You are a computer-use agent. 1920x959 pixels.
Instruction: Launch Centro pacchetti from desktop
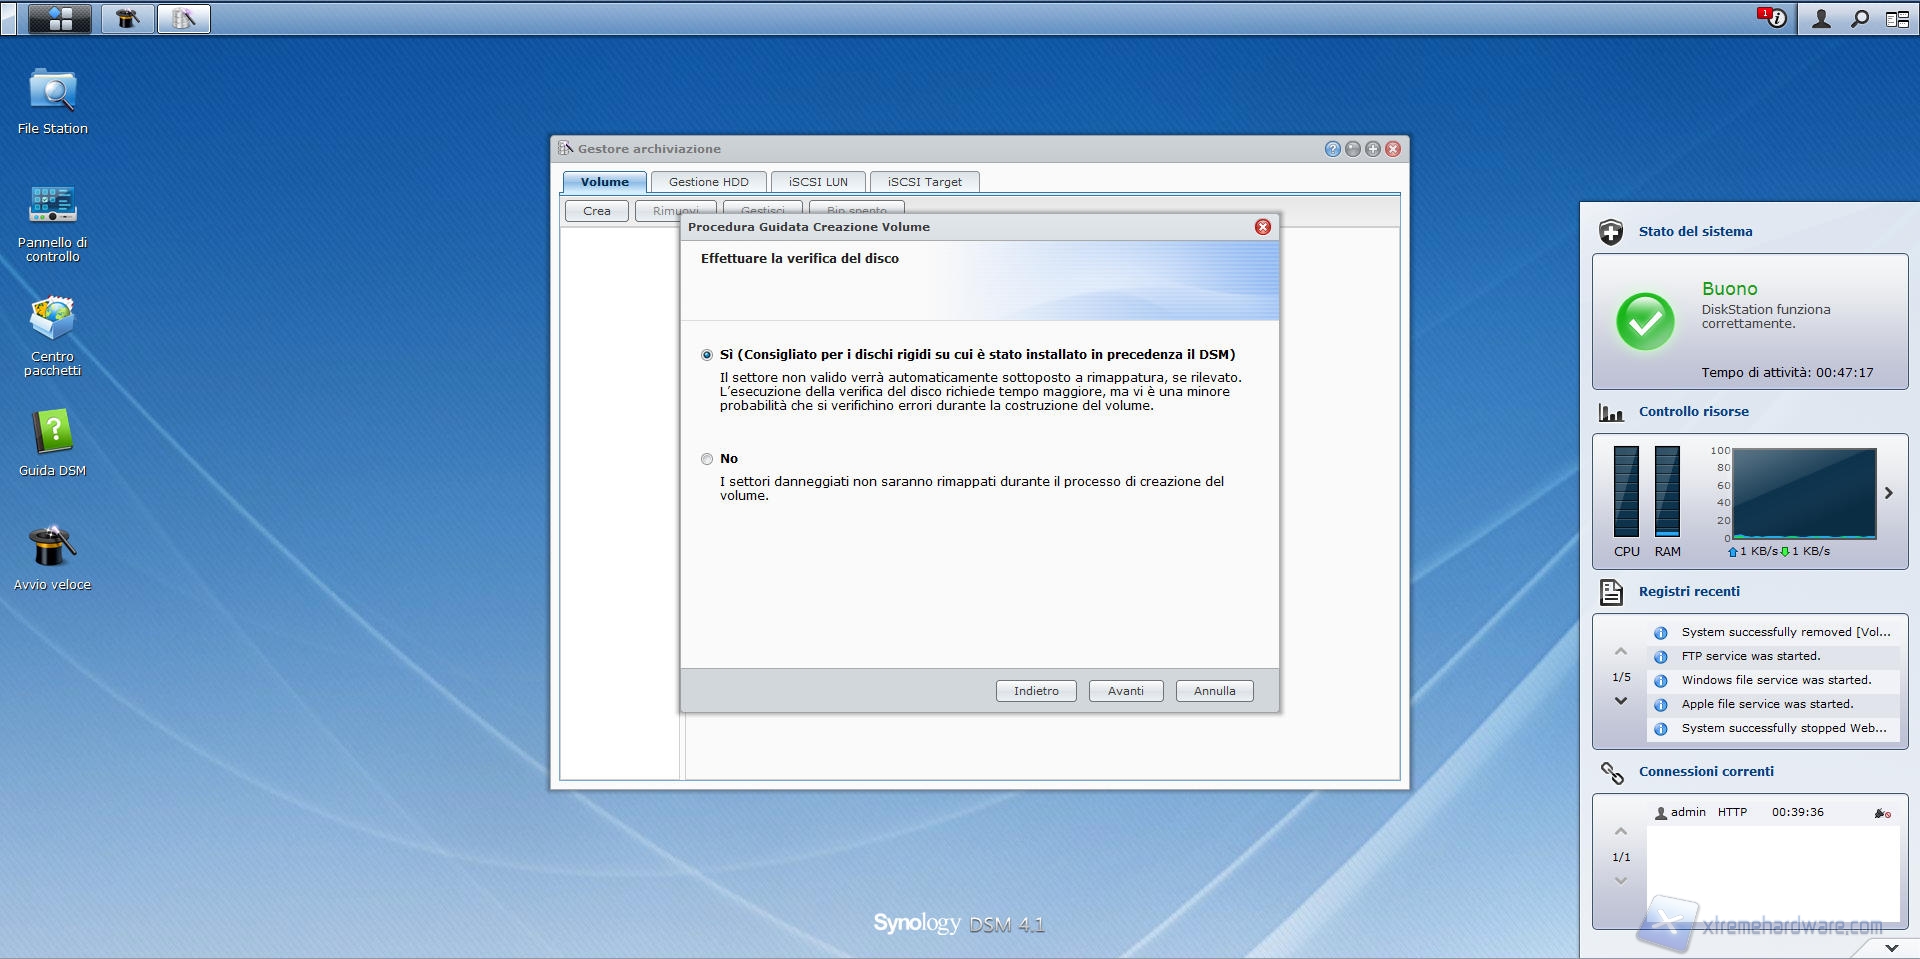pos(52,320)
